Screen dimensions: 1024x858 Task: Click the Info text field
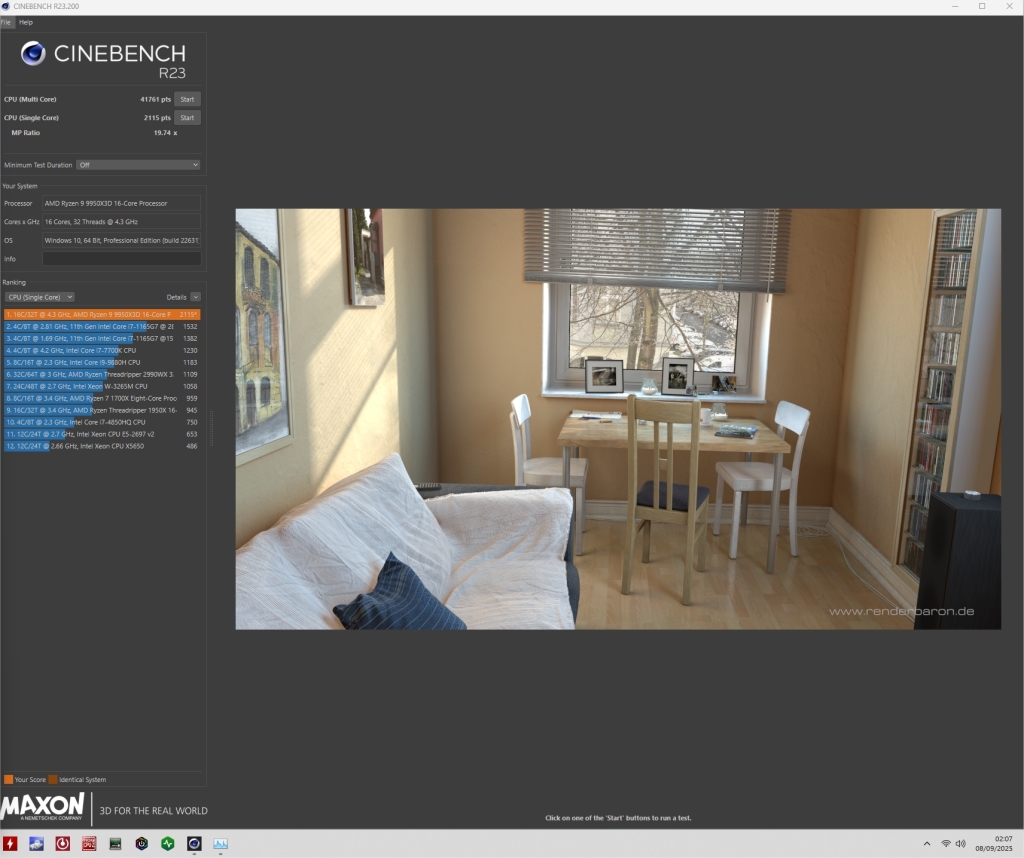[x=121, y=259]
